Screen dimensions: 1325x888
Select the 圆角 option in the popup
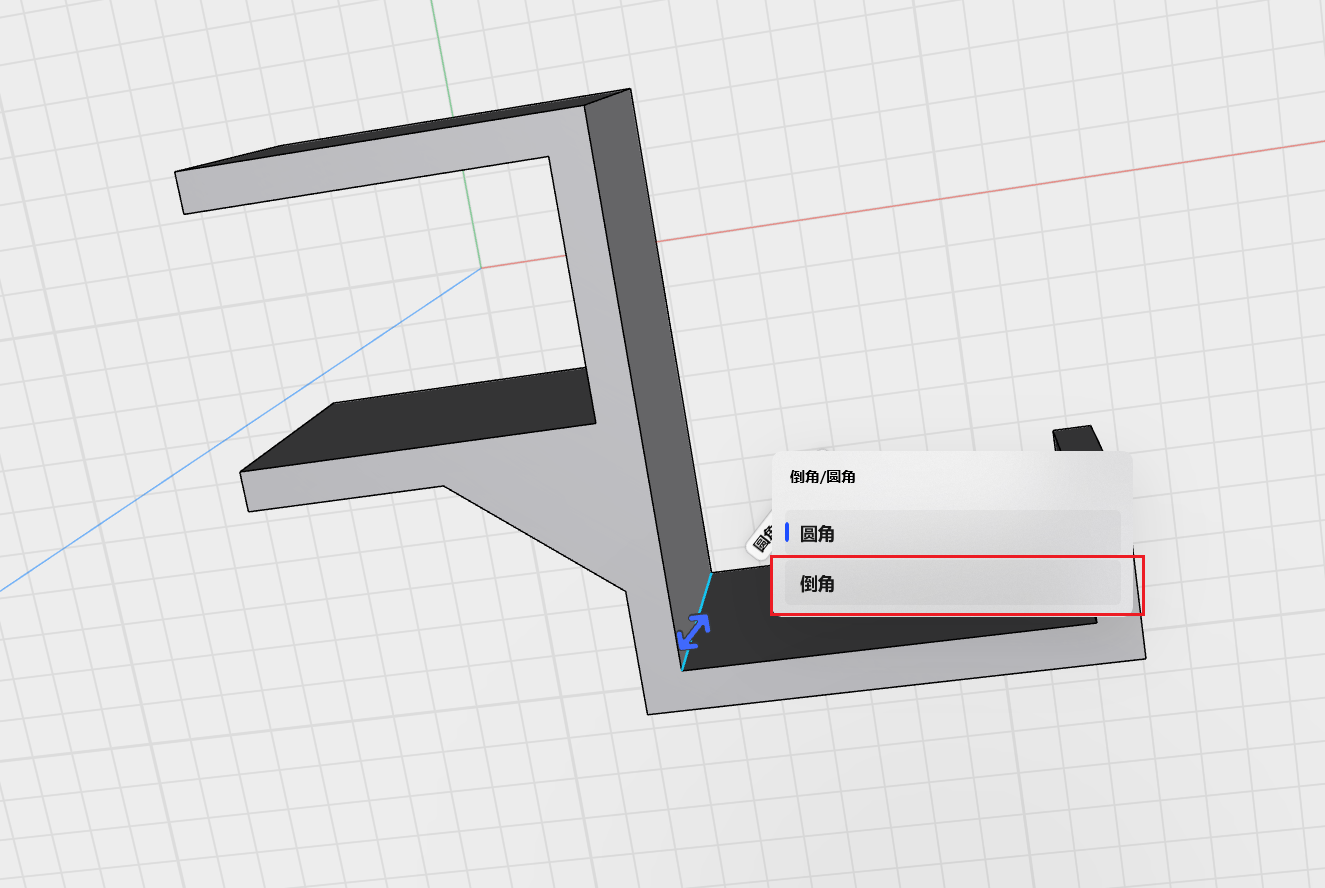pos(951,533)
